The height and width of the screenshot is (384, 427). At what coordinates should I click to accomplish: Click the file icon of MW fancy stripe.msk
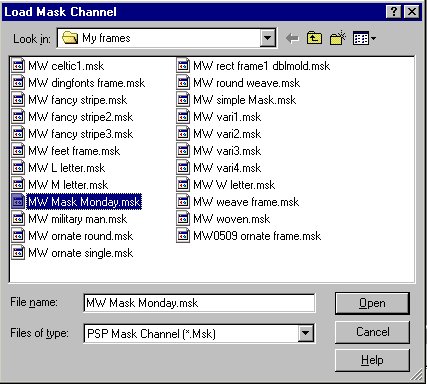[x=18, y=100]
